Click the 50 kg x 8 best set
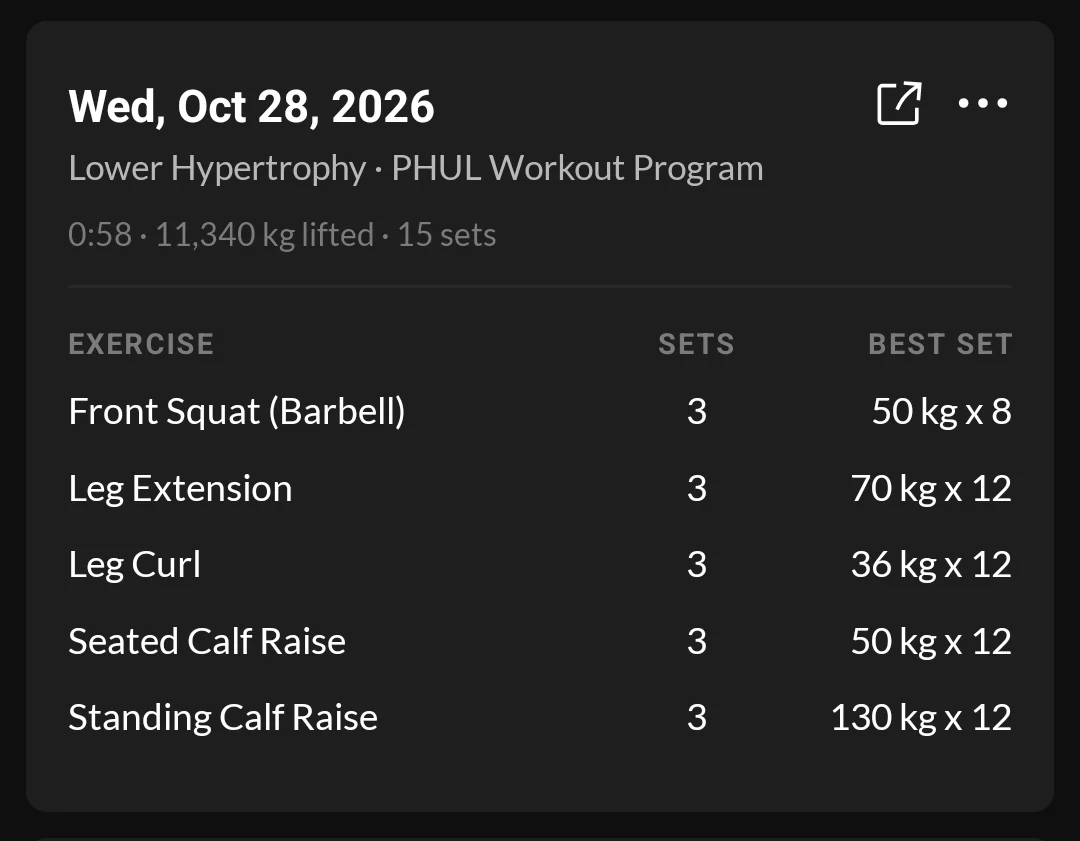This screenshot has width=1080, height=841. point(942,412)
